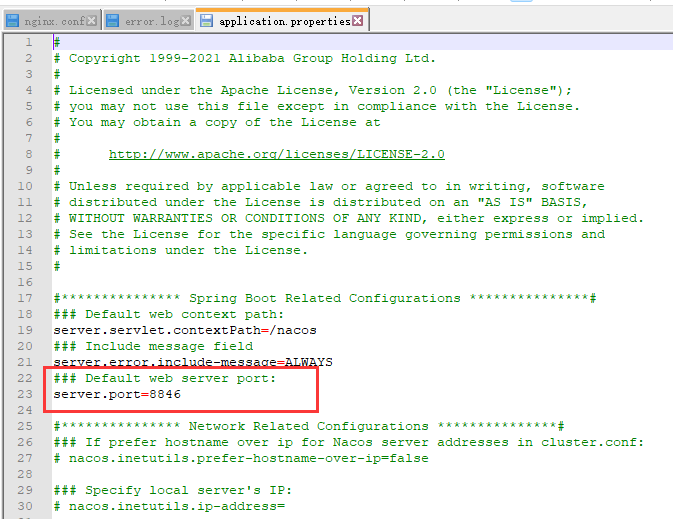Click the "You may obtain a copy" line
This screenshot has width=673, height=519.
[217, 122]
